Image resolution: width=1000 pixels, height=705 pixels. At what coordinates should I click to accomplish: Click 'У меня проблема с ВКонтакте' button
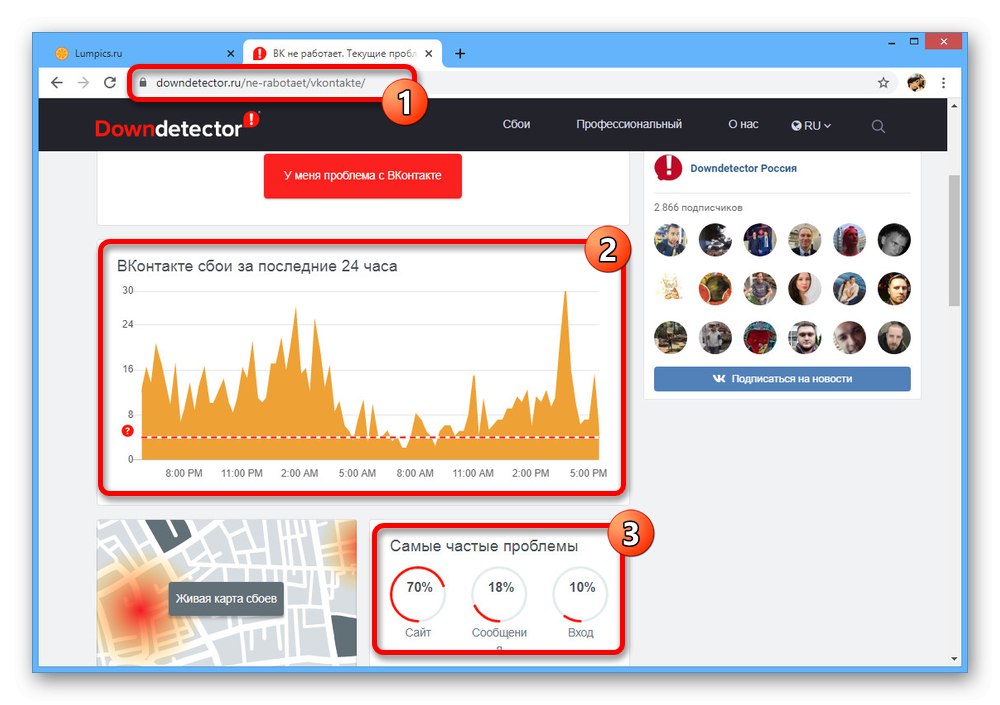pyautogui.click(x=362, y=175)
